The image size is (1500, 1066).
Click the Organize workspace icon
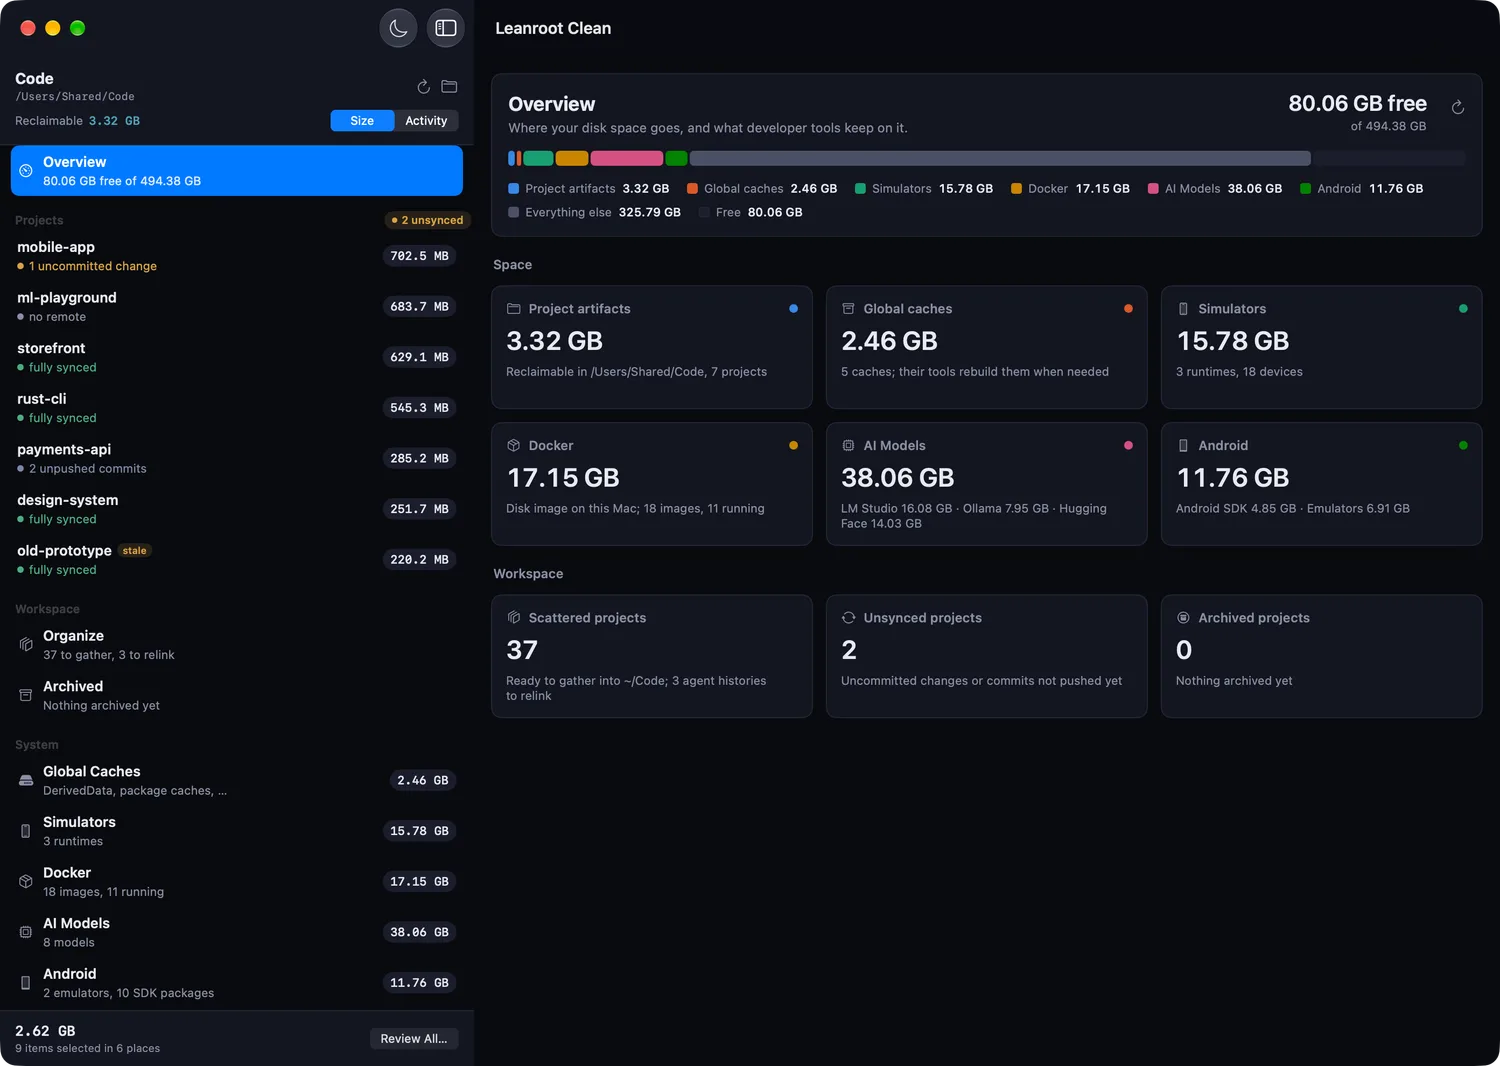click(x=26, y=645)
